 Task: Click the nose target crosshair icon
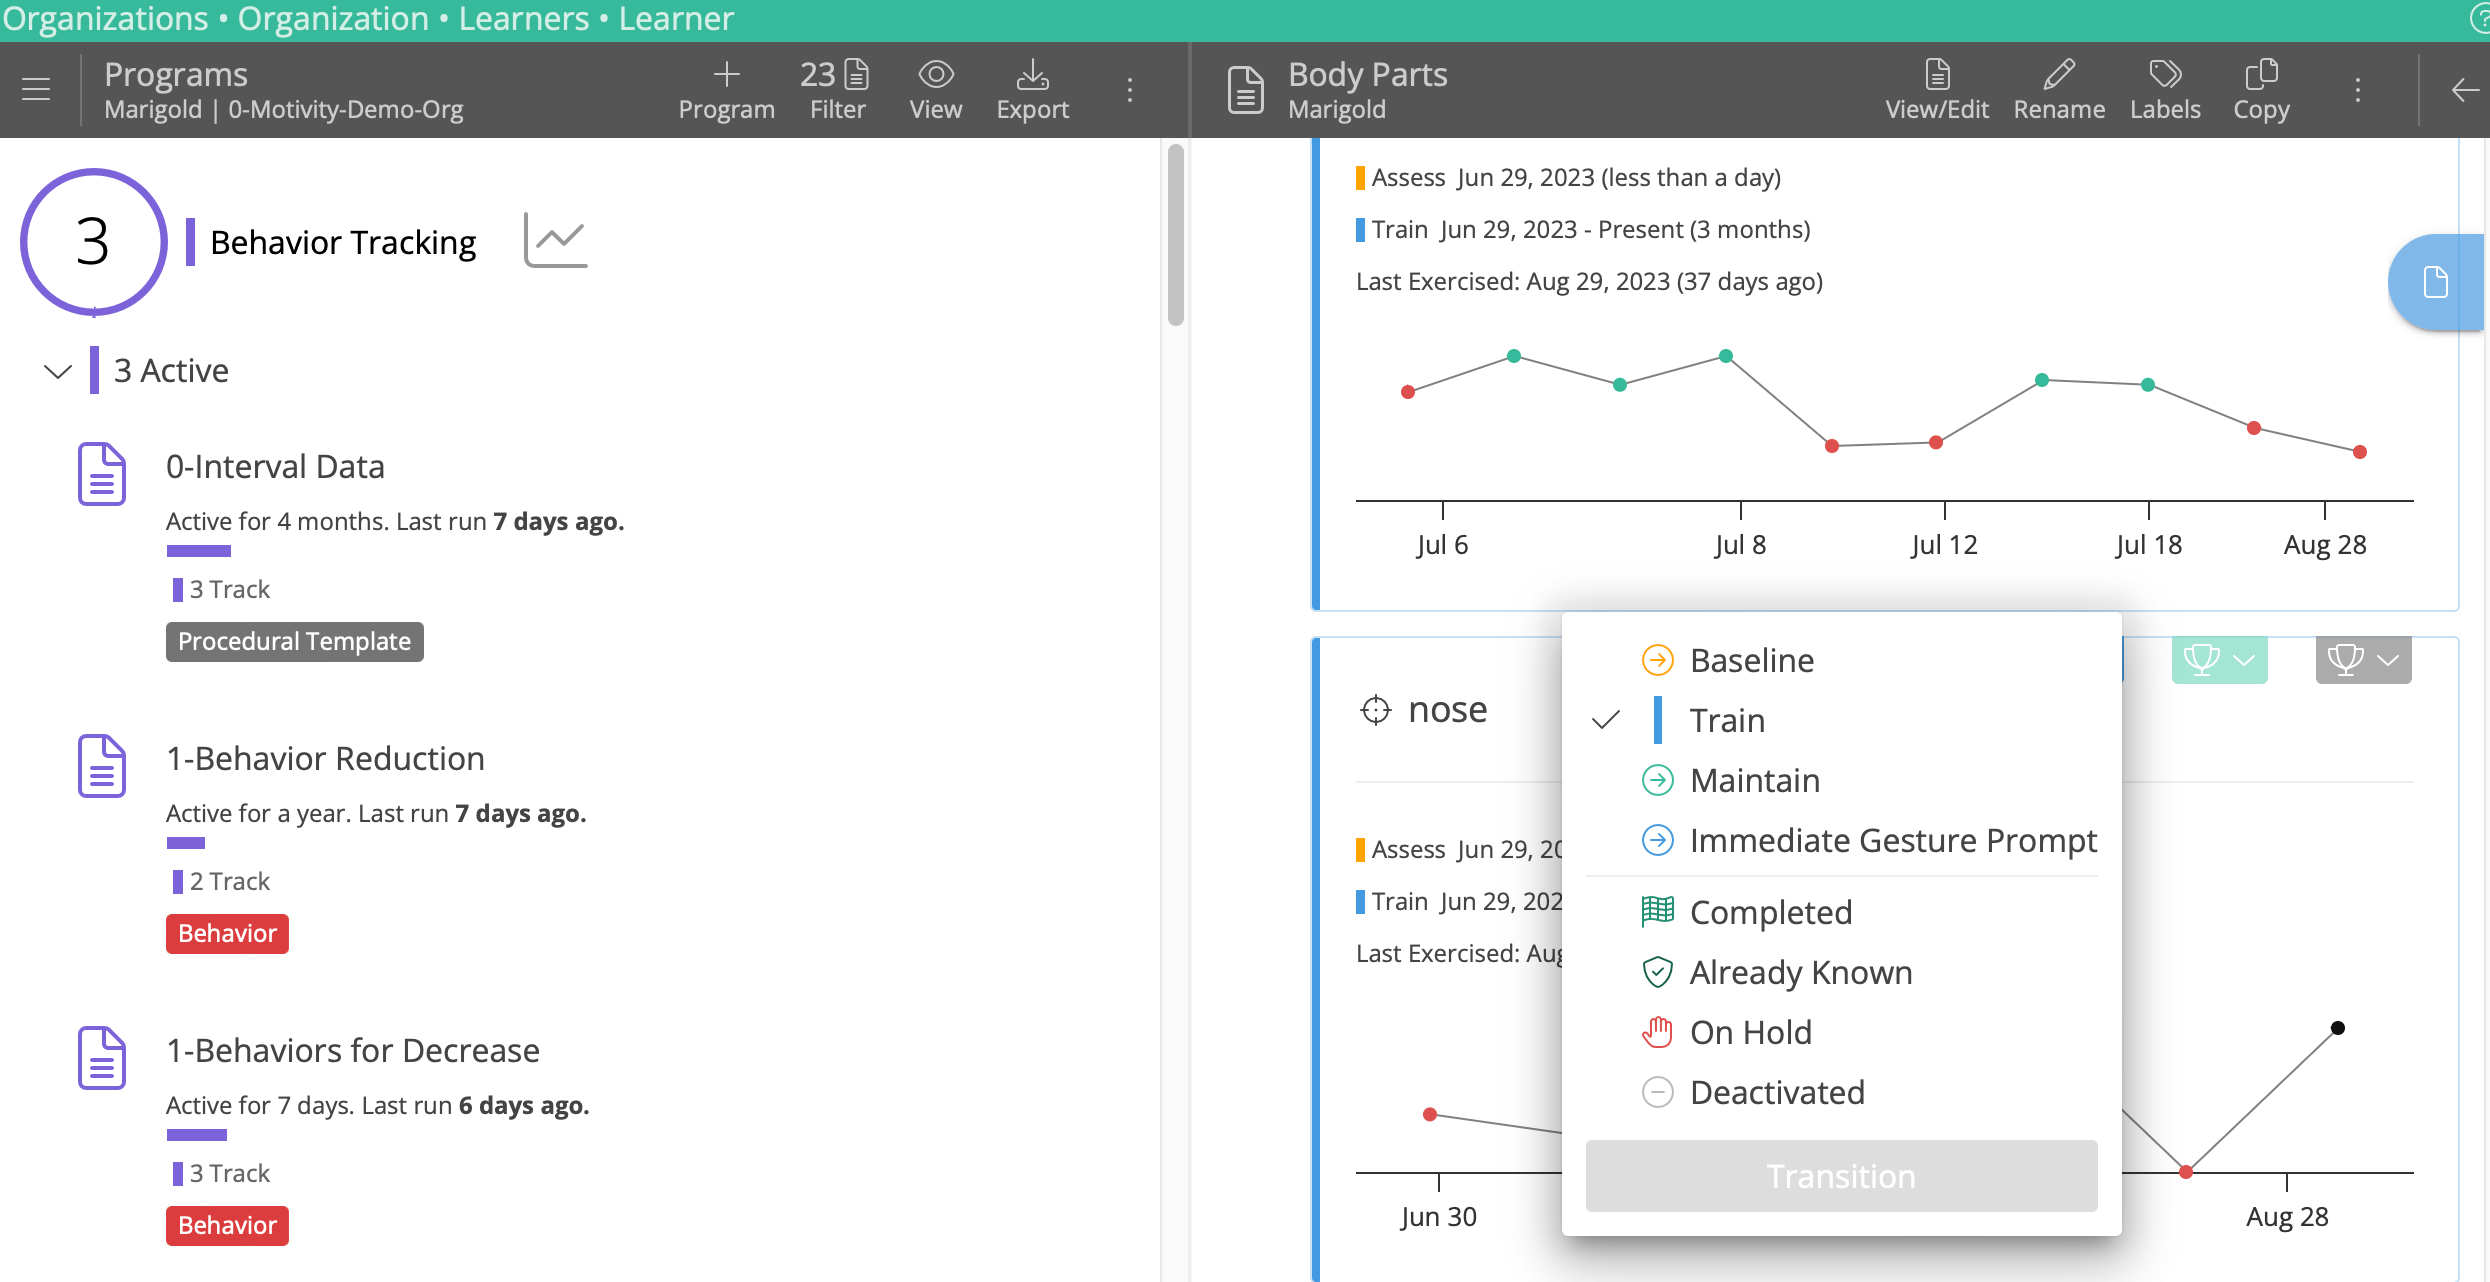tap(1376, 710)
